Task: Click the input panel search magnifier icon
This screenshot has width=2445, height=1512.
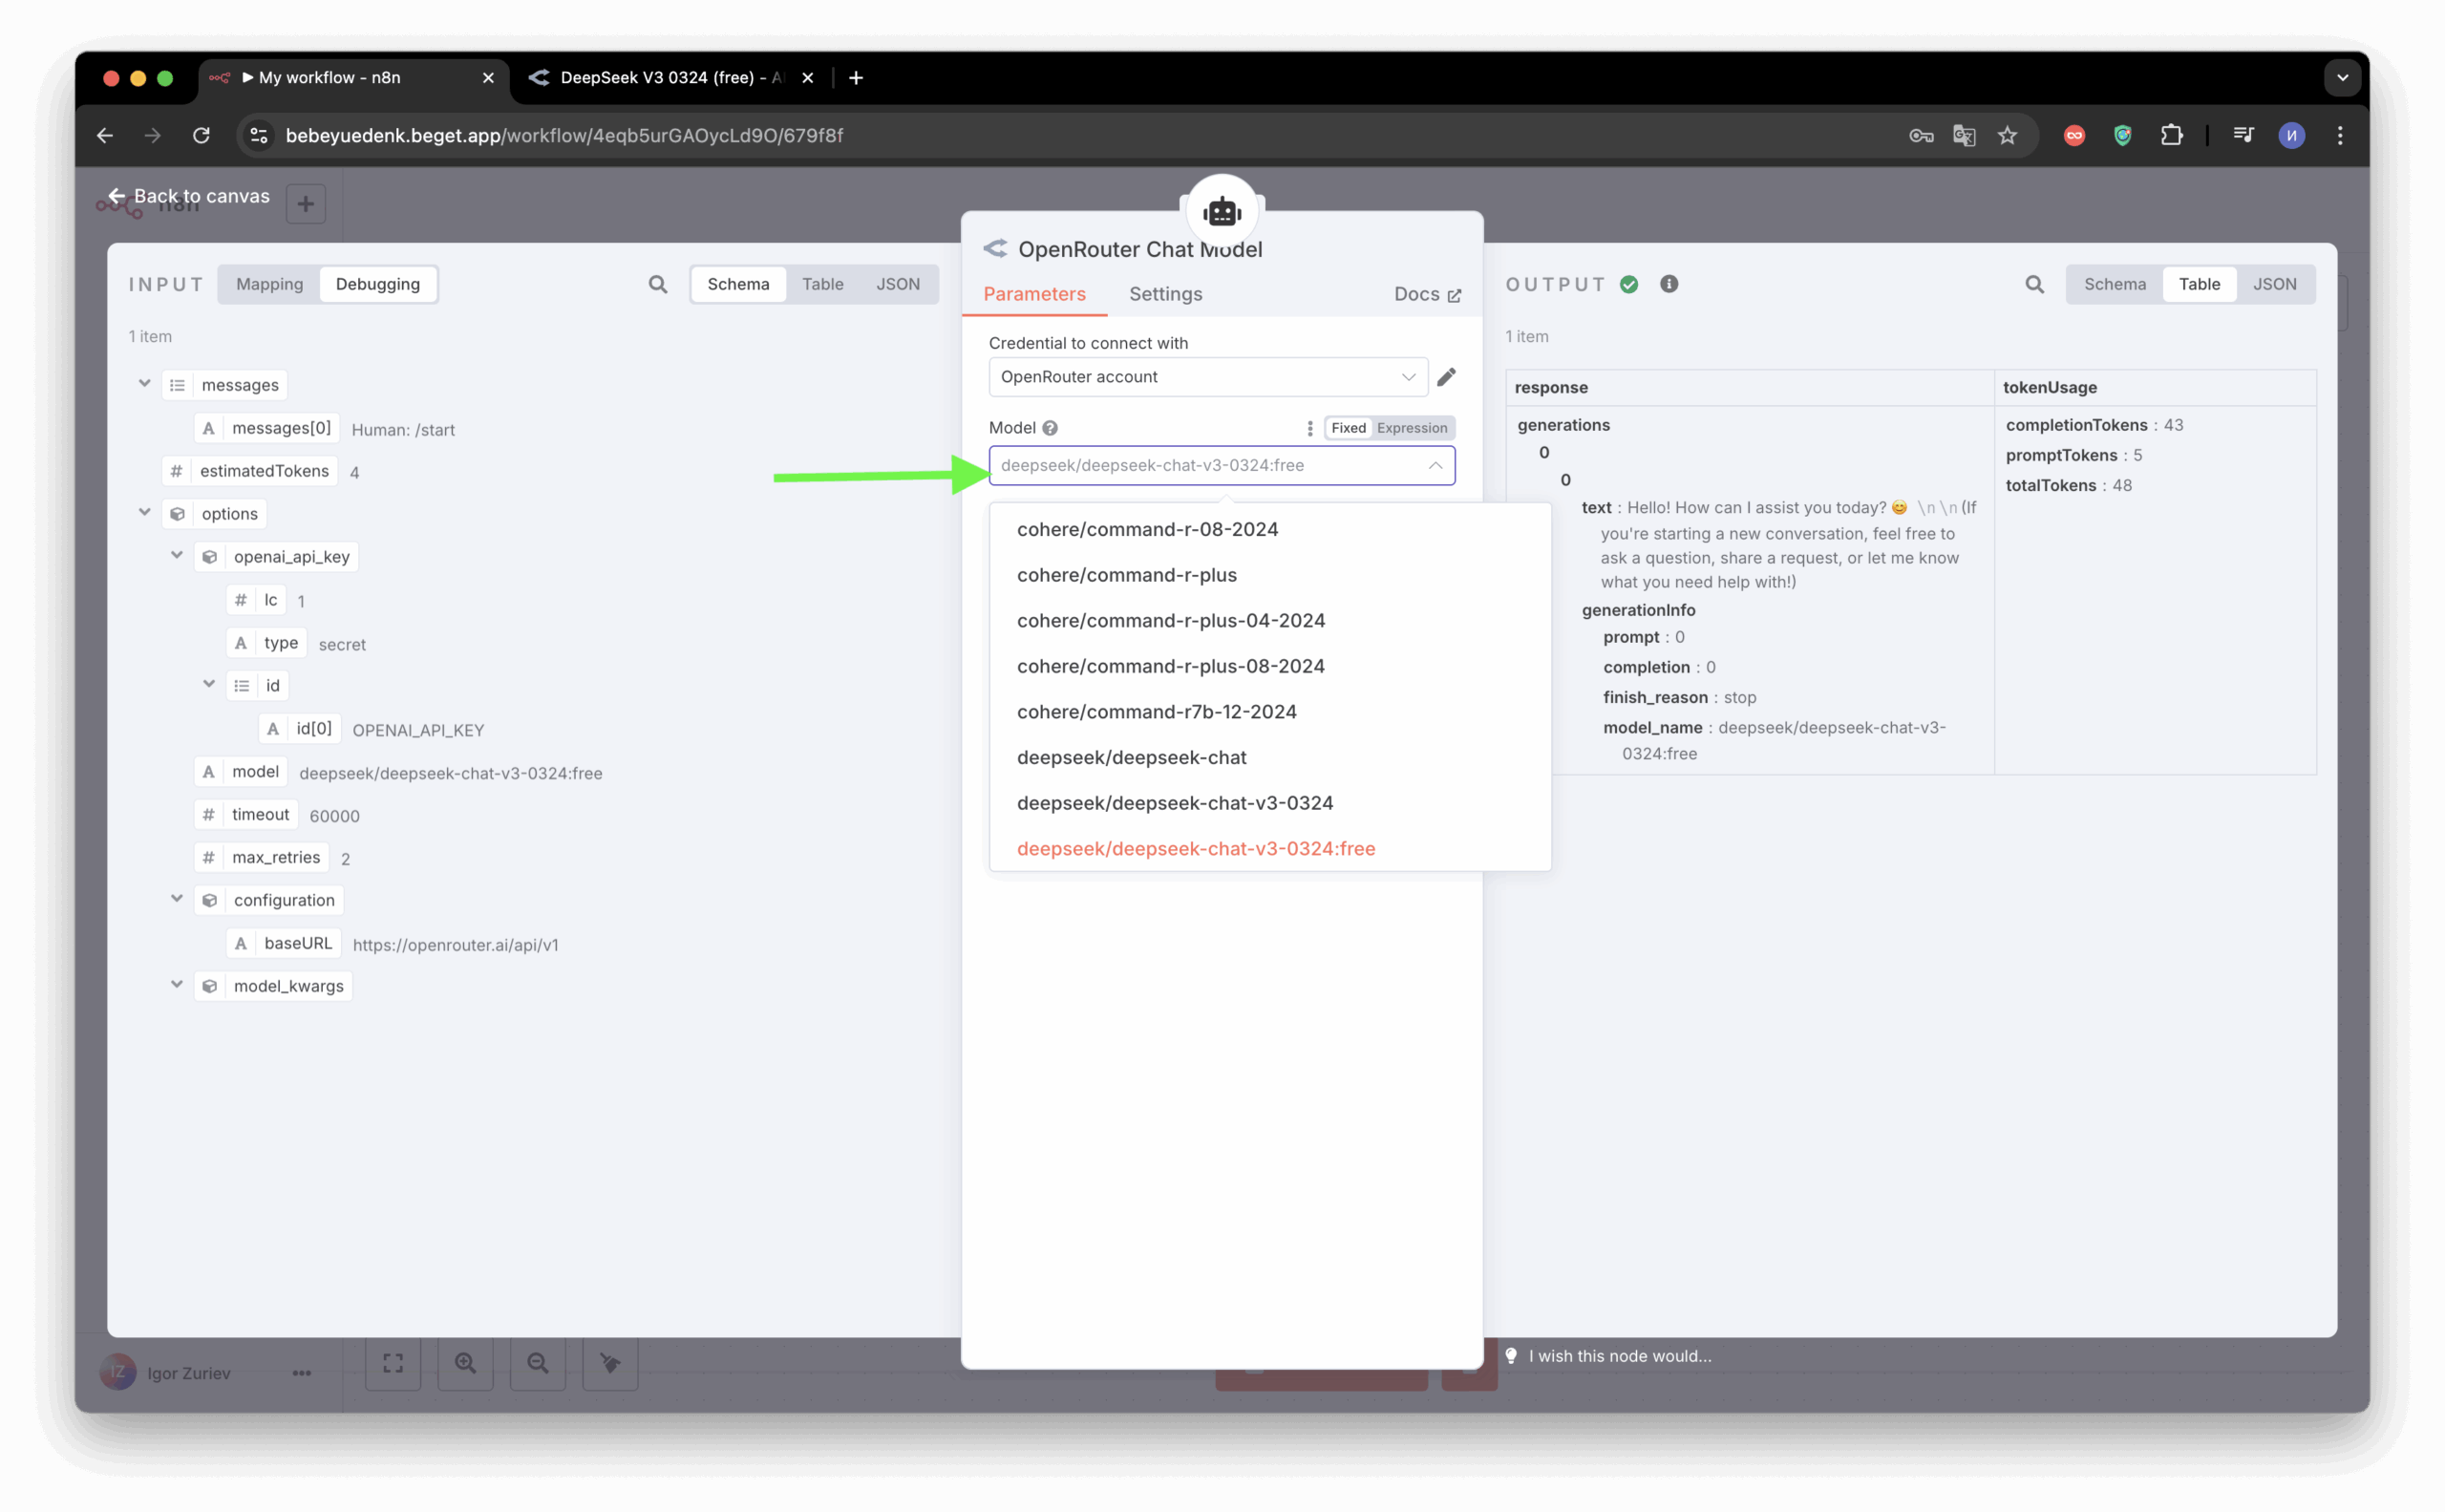Action: (657, 284)
